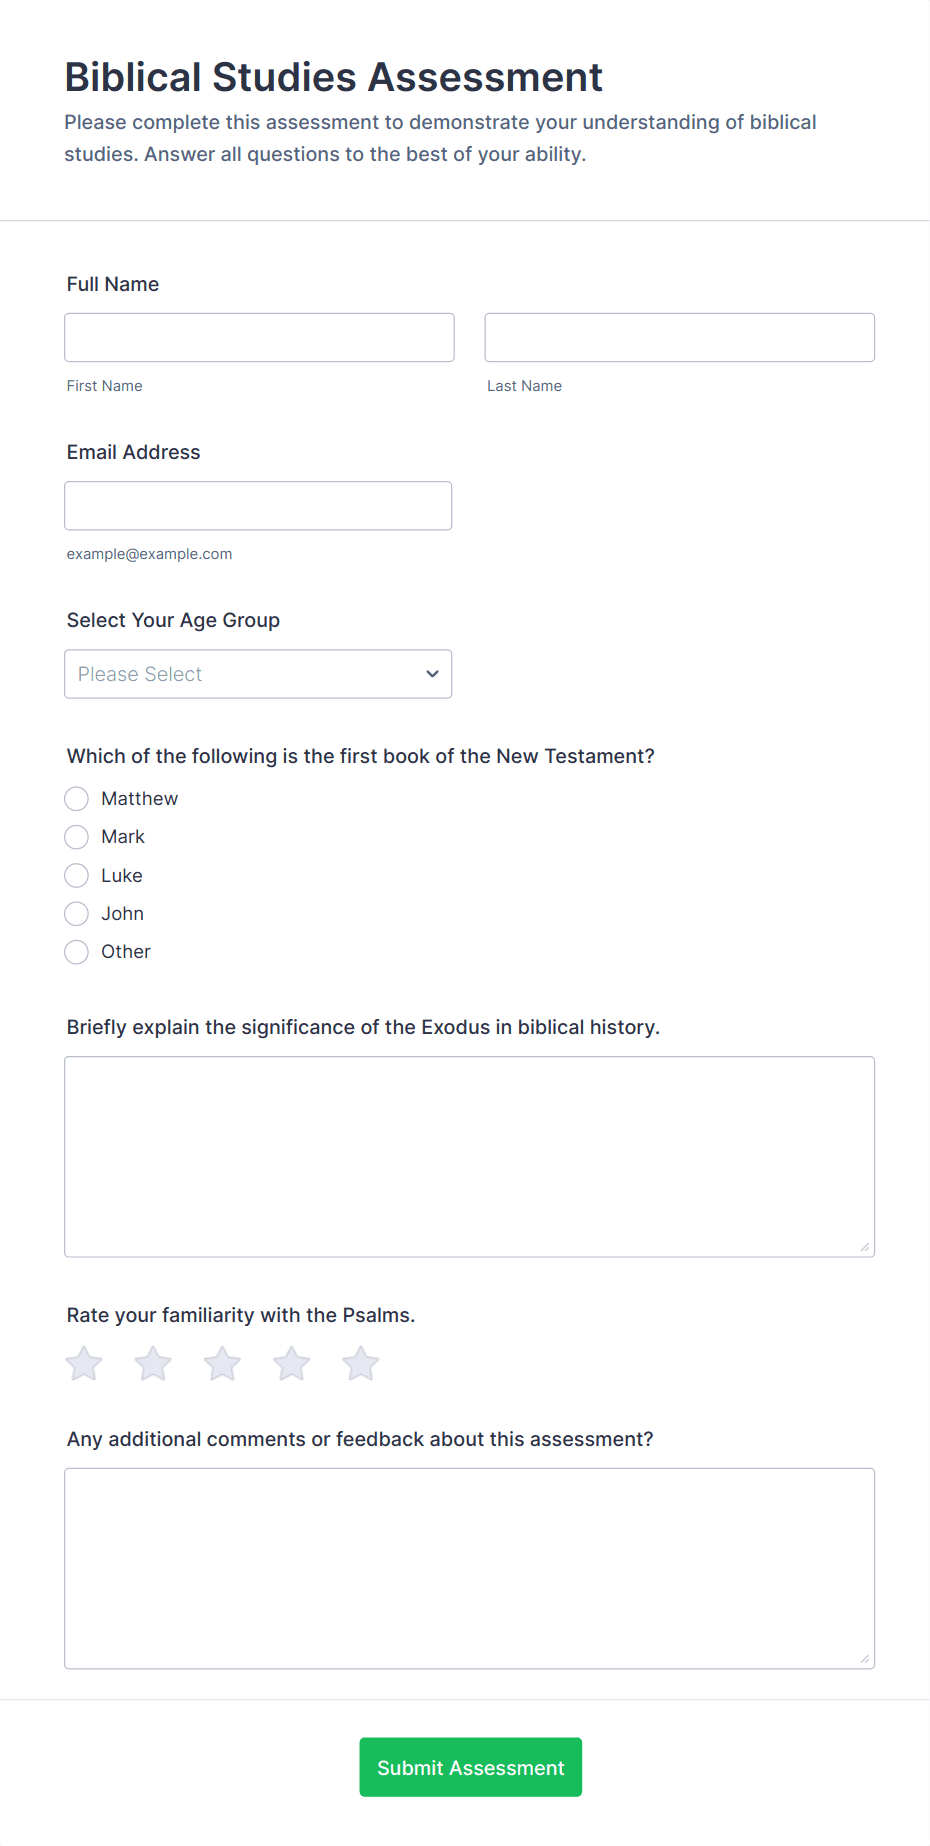930x1846 pixels.
Task: Click the age group dropdown chevron
Action: (432, 674)
